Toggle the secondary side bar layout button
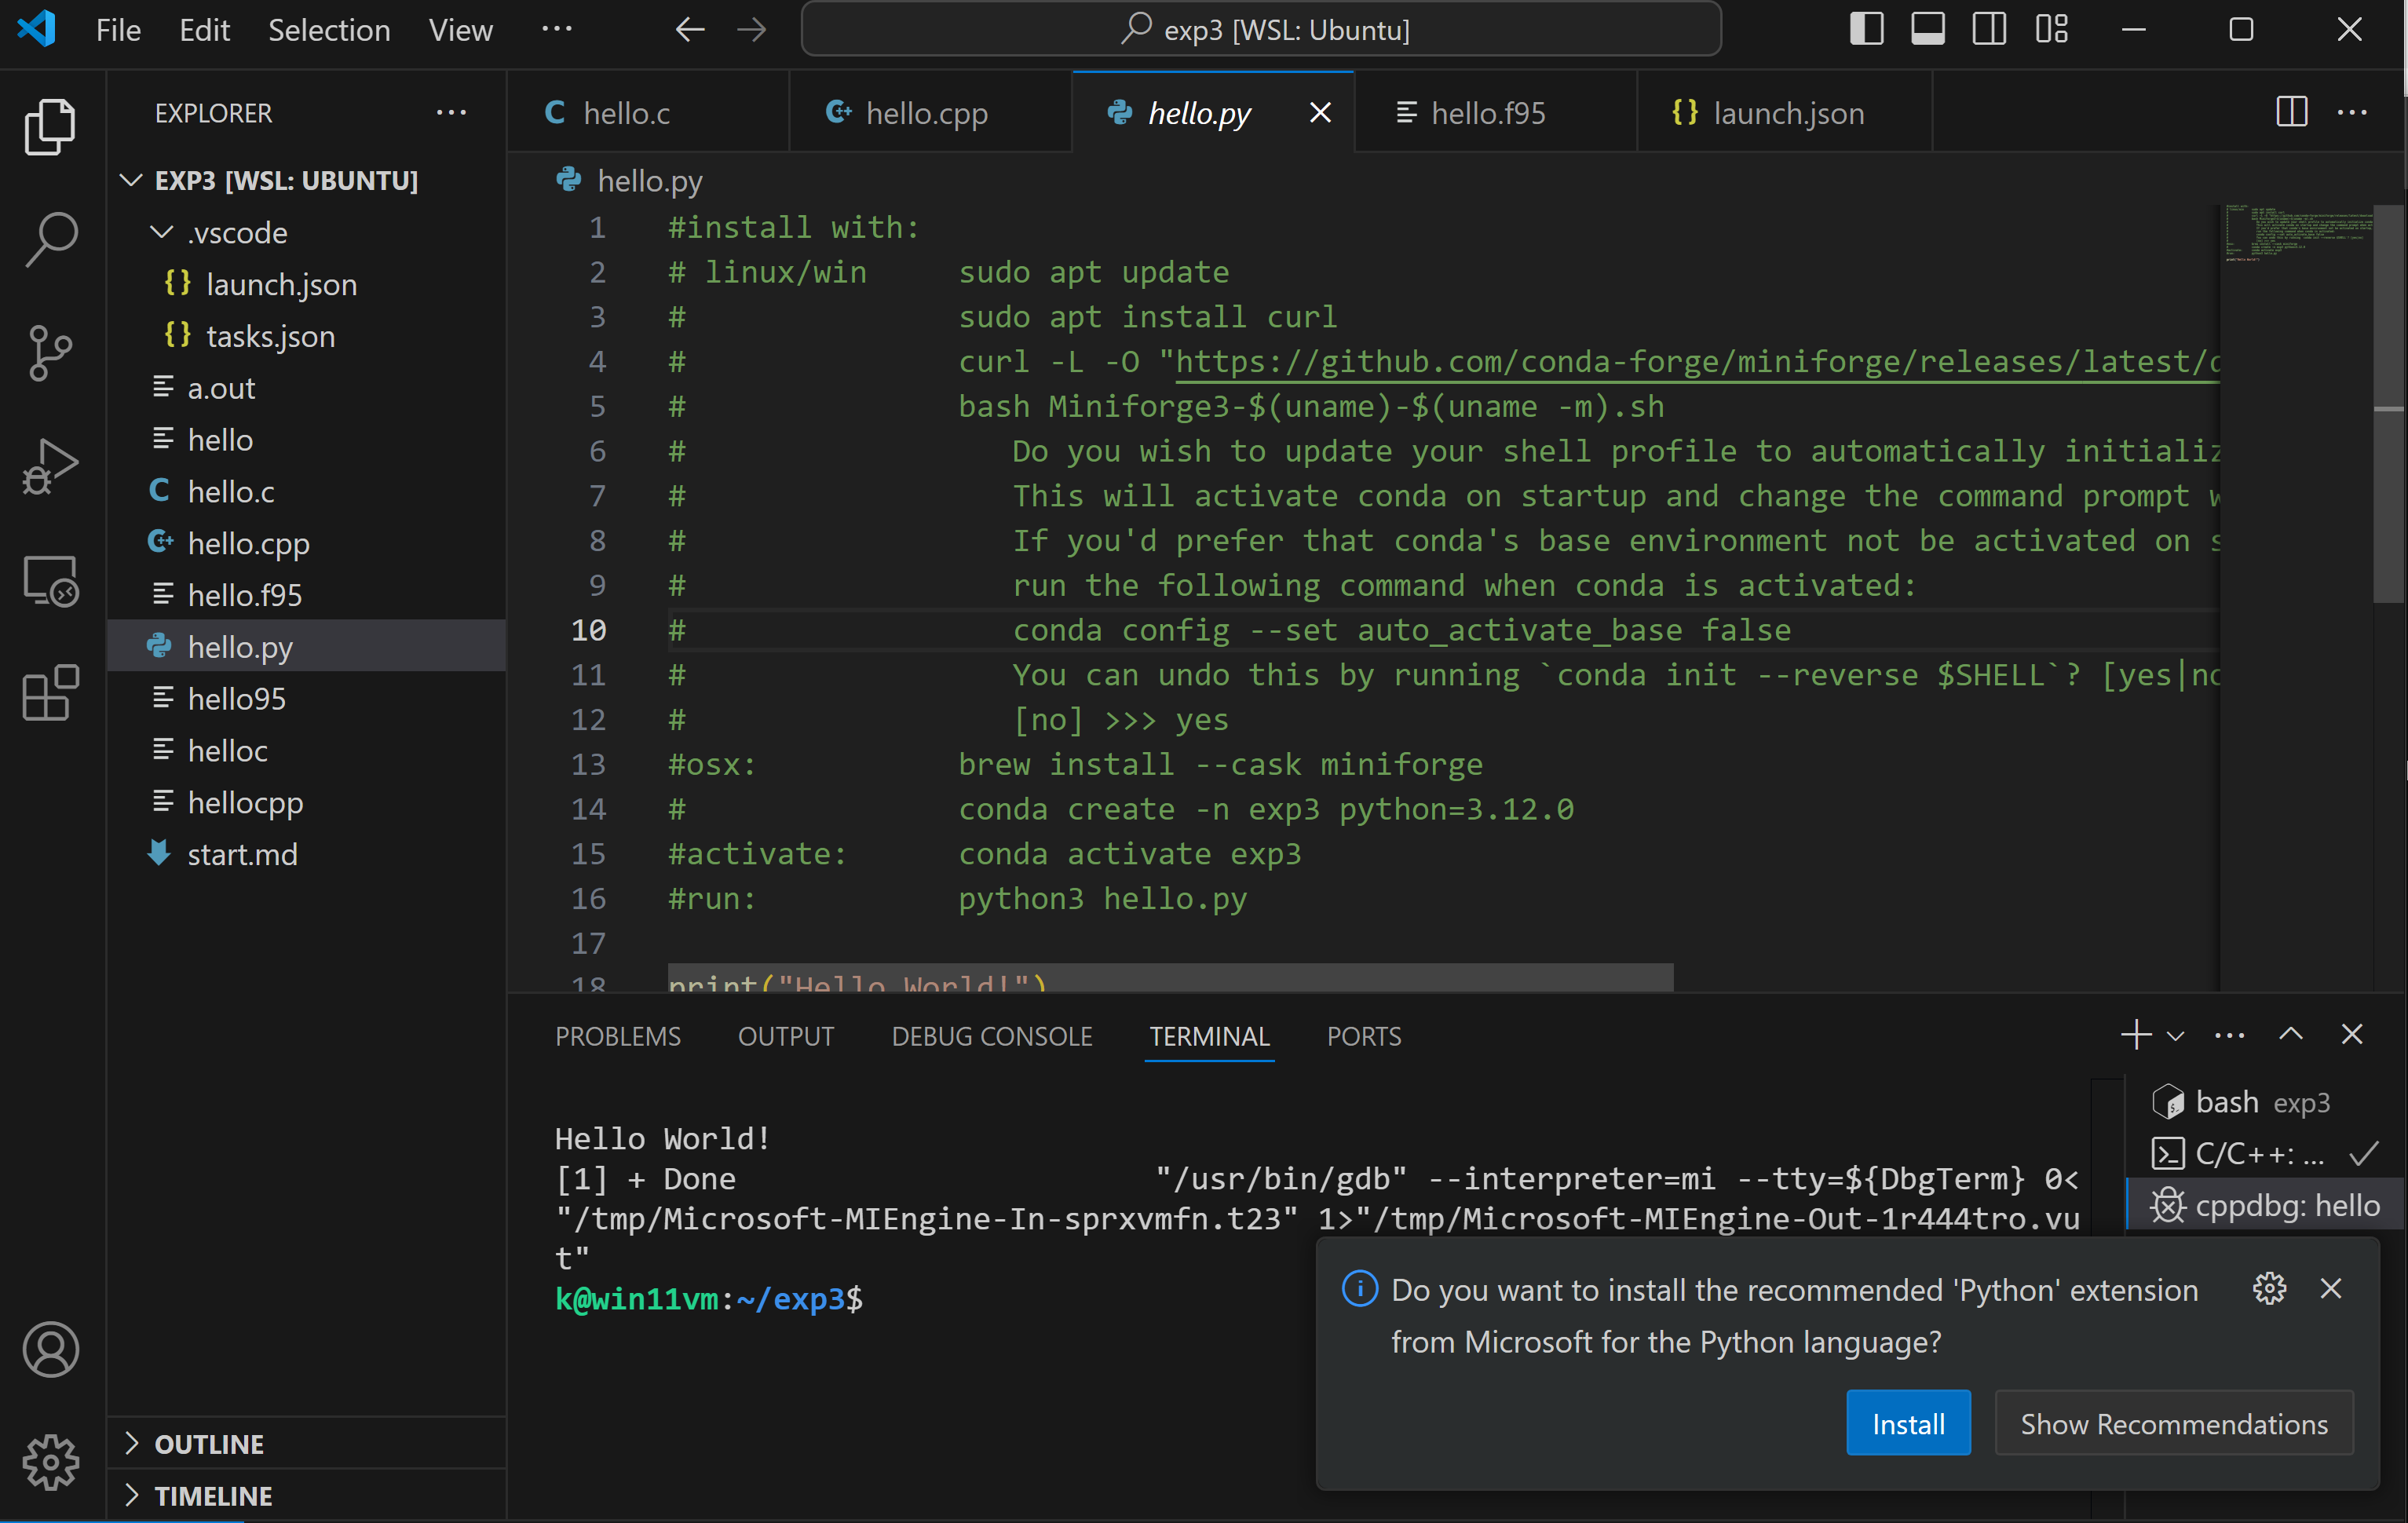2408x1523 pixels. click(1989, 29)
